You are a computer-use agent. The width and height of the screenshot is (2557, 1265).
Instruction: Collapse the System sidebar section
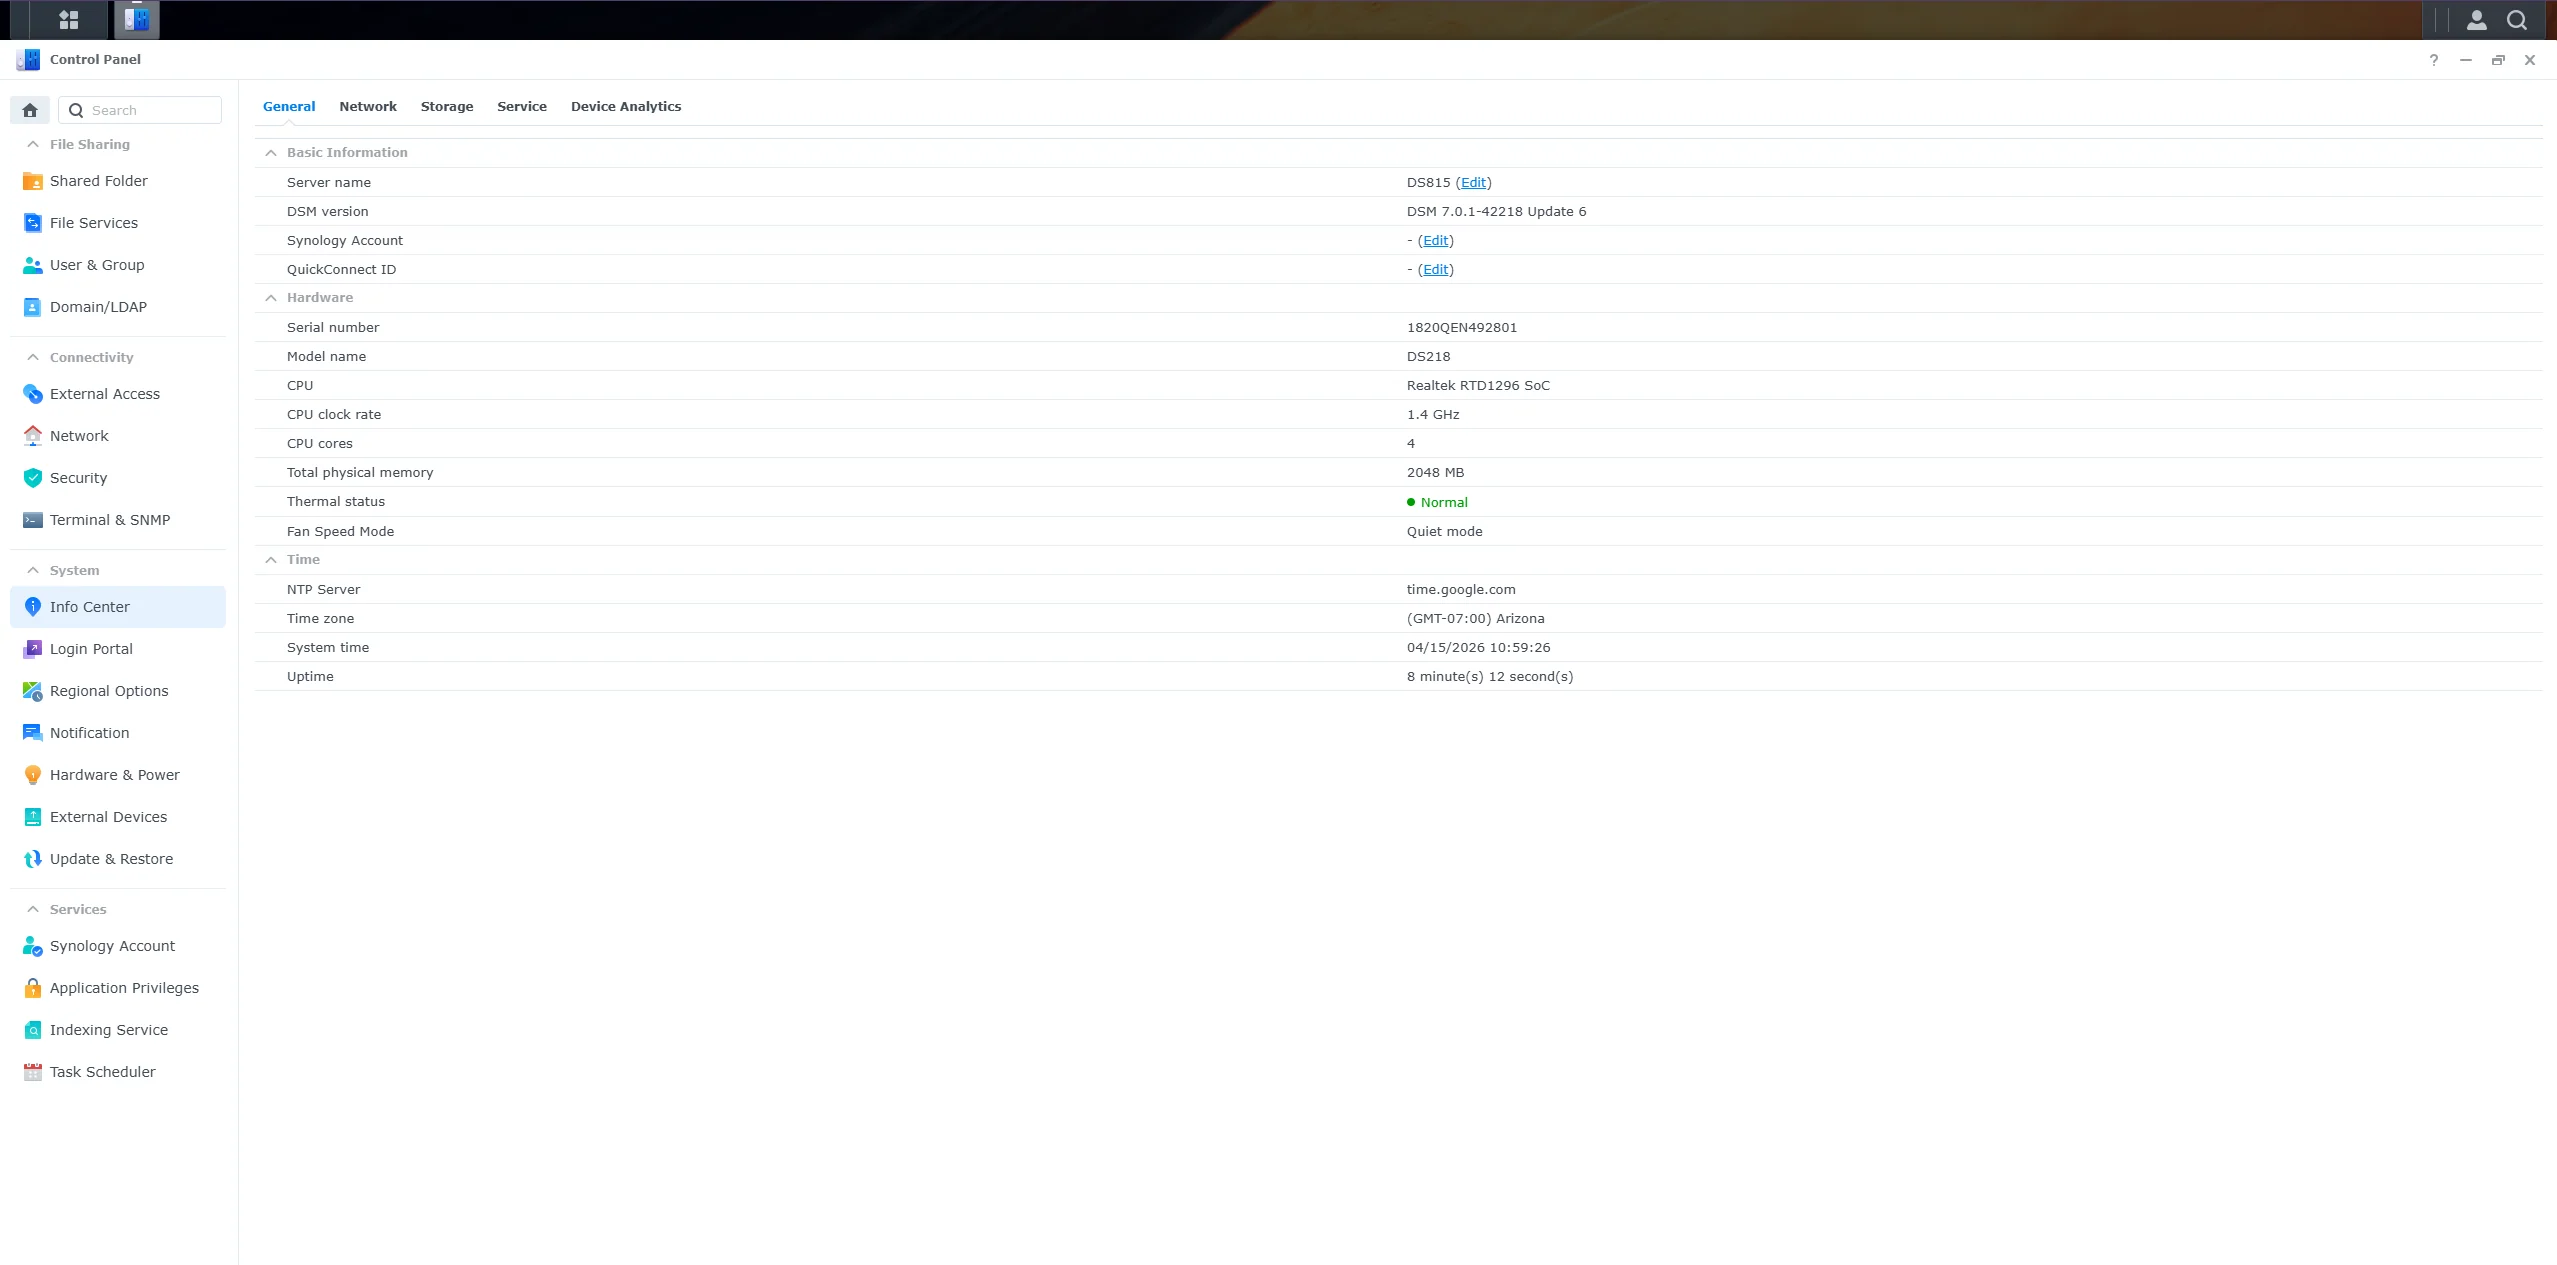tap(33, 570)
